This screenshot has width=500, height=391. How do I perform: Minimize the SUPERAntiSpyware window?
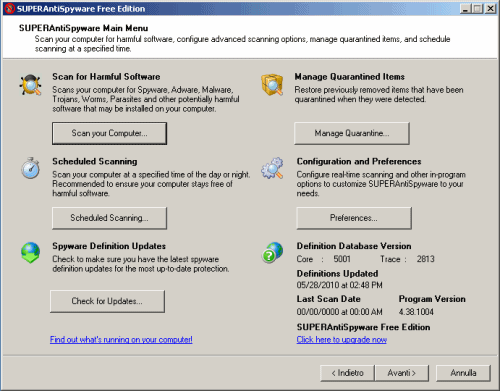(465, 9)
